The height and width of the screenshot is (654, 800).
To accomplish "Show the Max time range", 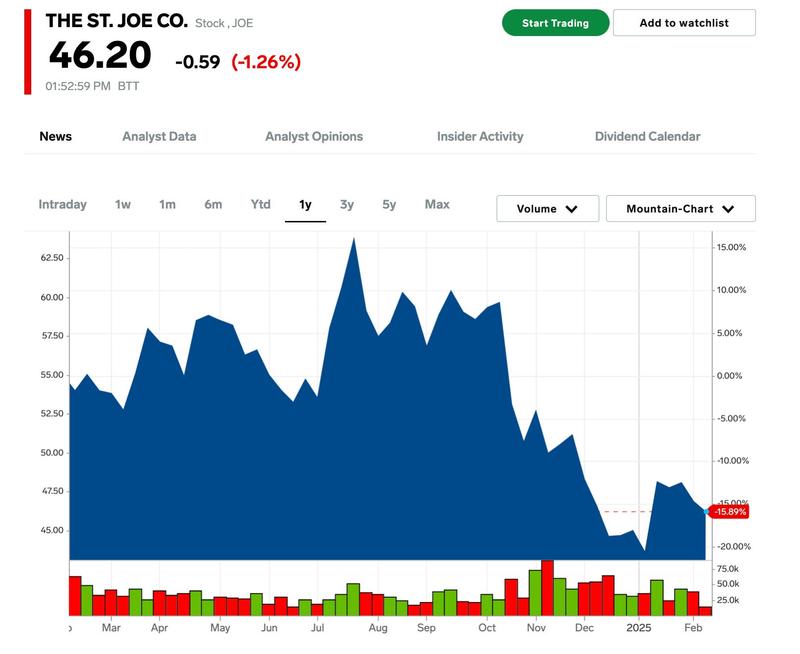I will click(x=437, y=204).
